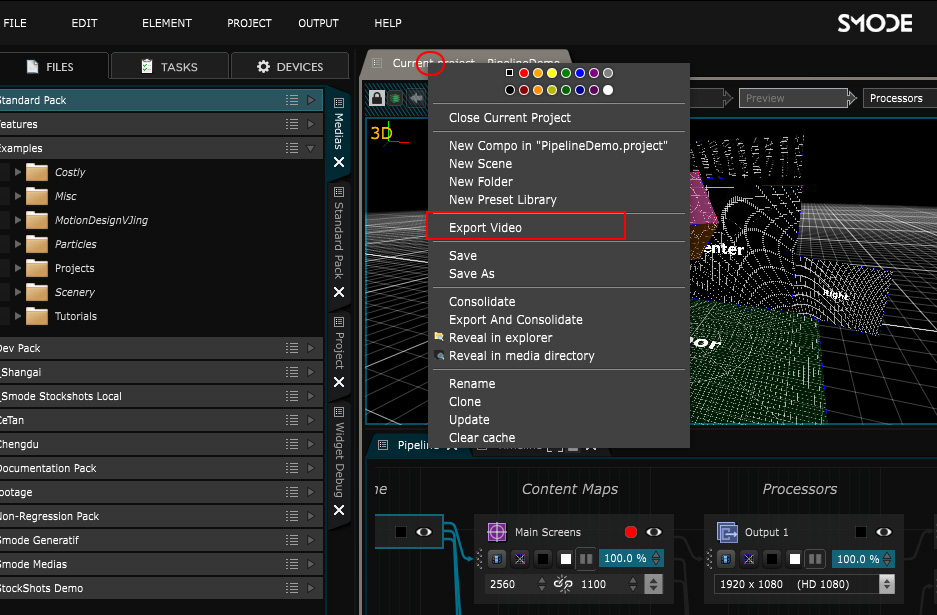Close the Standard Pack side tab
The height and width of the screenshot is (615, 937).
click(x=339, y=292)
